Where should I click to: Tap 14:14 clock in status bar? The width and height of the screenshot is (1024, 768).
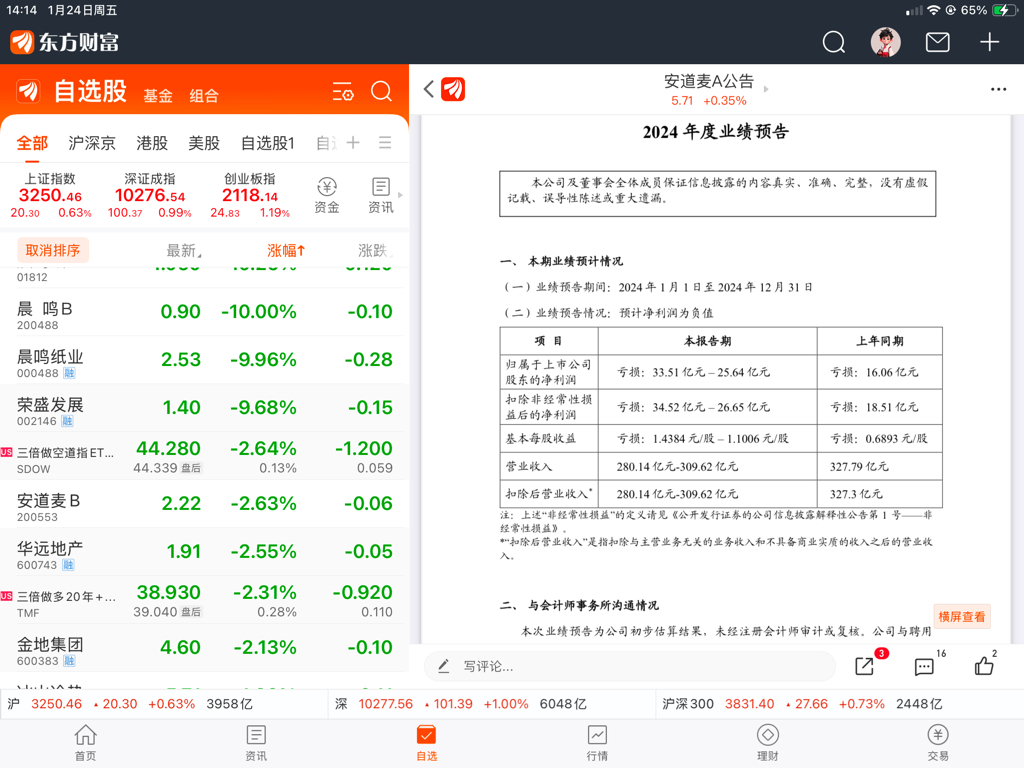pos(22,10)
